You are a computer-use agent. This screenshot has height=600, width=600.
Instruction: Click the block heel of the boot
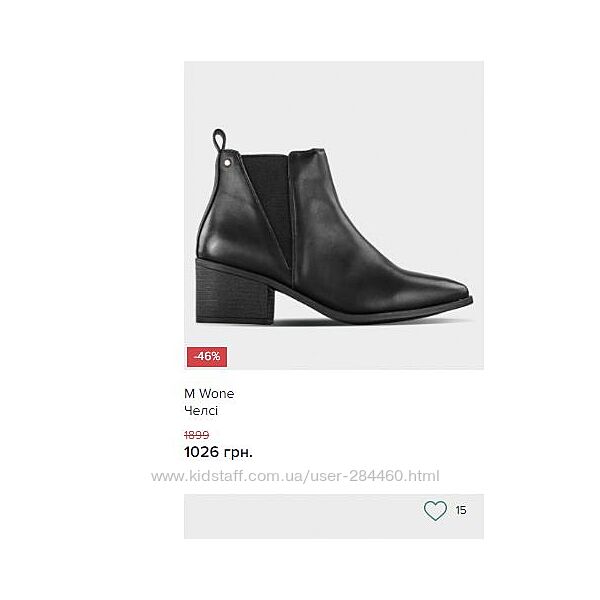pos(234,294)
